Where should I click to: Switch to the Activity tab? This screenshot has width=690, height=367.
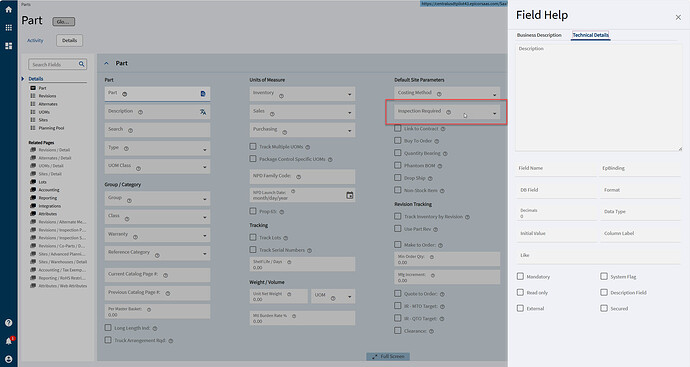pos(35,40)
